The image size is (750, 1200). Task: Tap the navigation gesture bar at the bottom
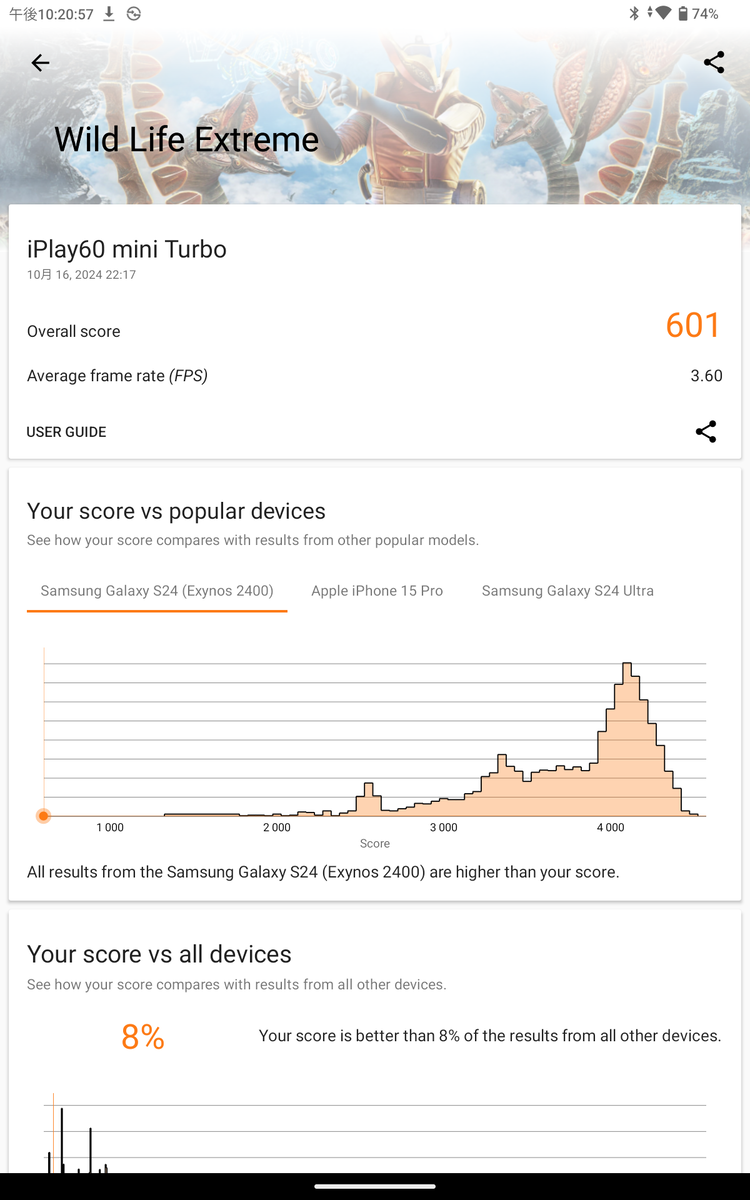(x=375, y=1187)
